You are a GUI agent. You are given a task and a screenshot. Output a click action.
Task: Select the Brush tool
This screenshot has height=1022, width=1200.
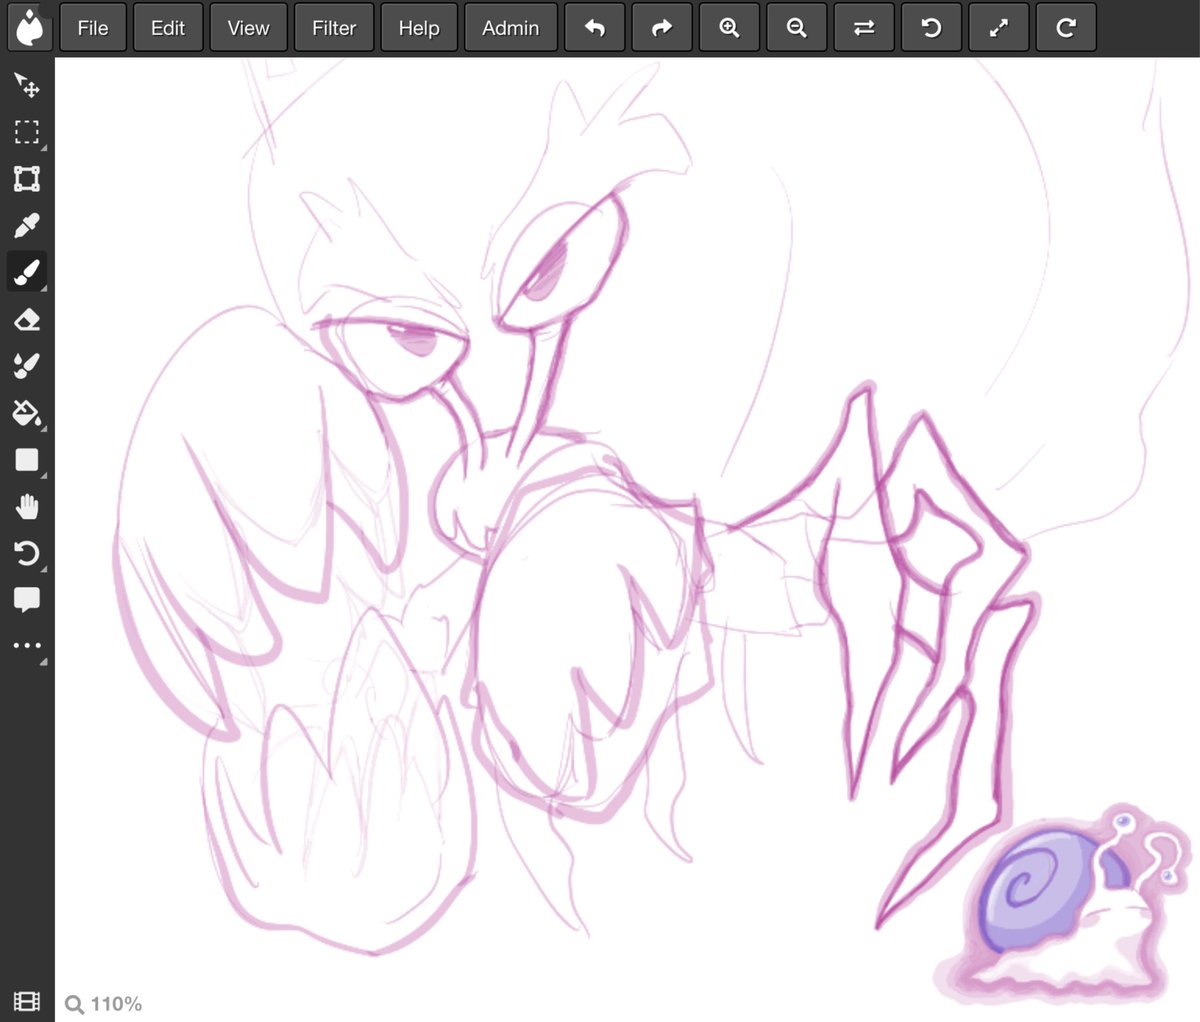[27, 272]
